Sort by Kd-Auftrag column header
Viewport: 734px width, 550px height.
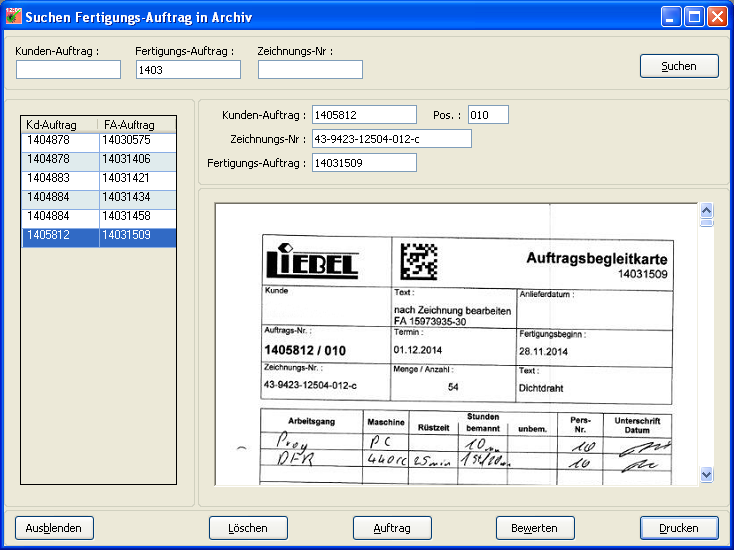coord(60,124)
